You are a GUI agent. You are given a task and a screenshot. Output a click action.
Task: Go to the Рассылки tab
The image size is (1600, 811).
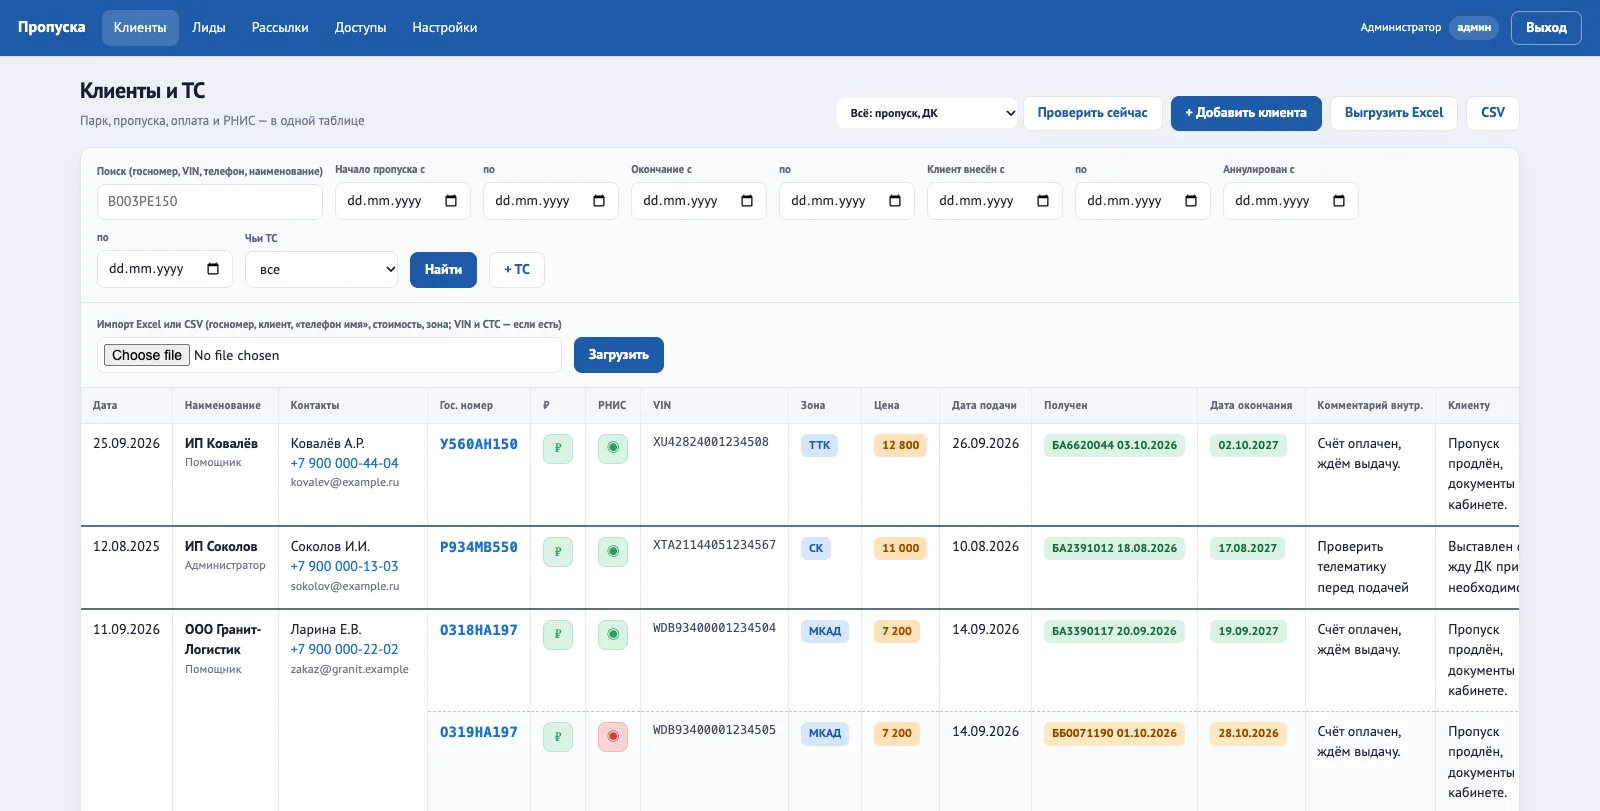[x=280, y=28]
